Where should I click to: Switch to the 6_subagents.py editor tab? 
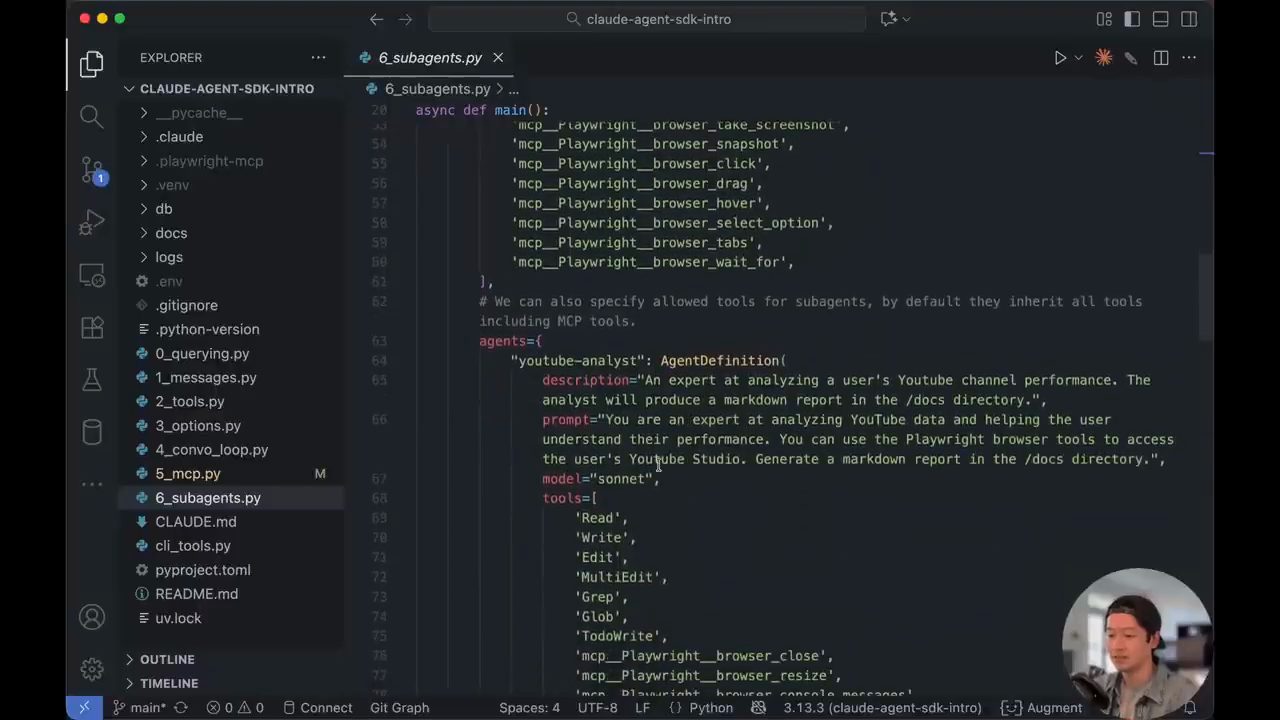point(430,58)
